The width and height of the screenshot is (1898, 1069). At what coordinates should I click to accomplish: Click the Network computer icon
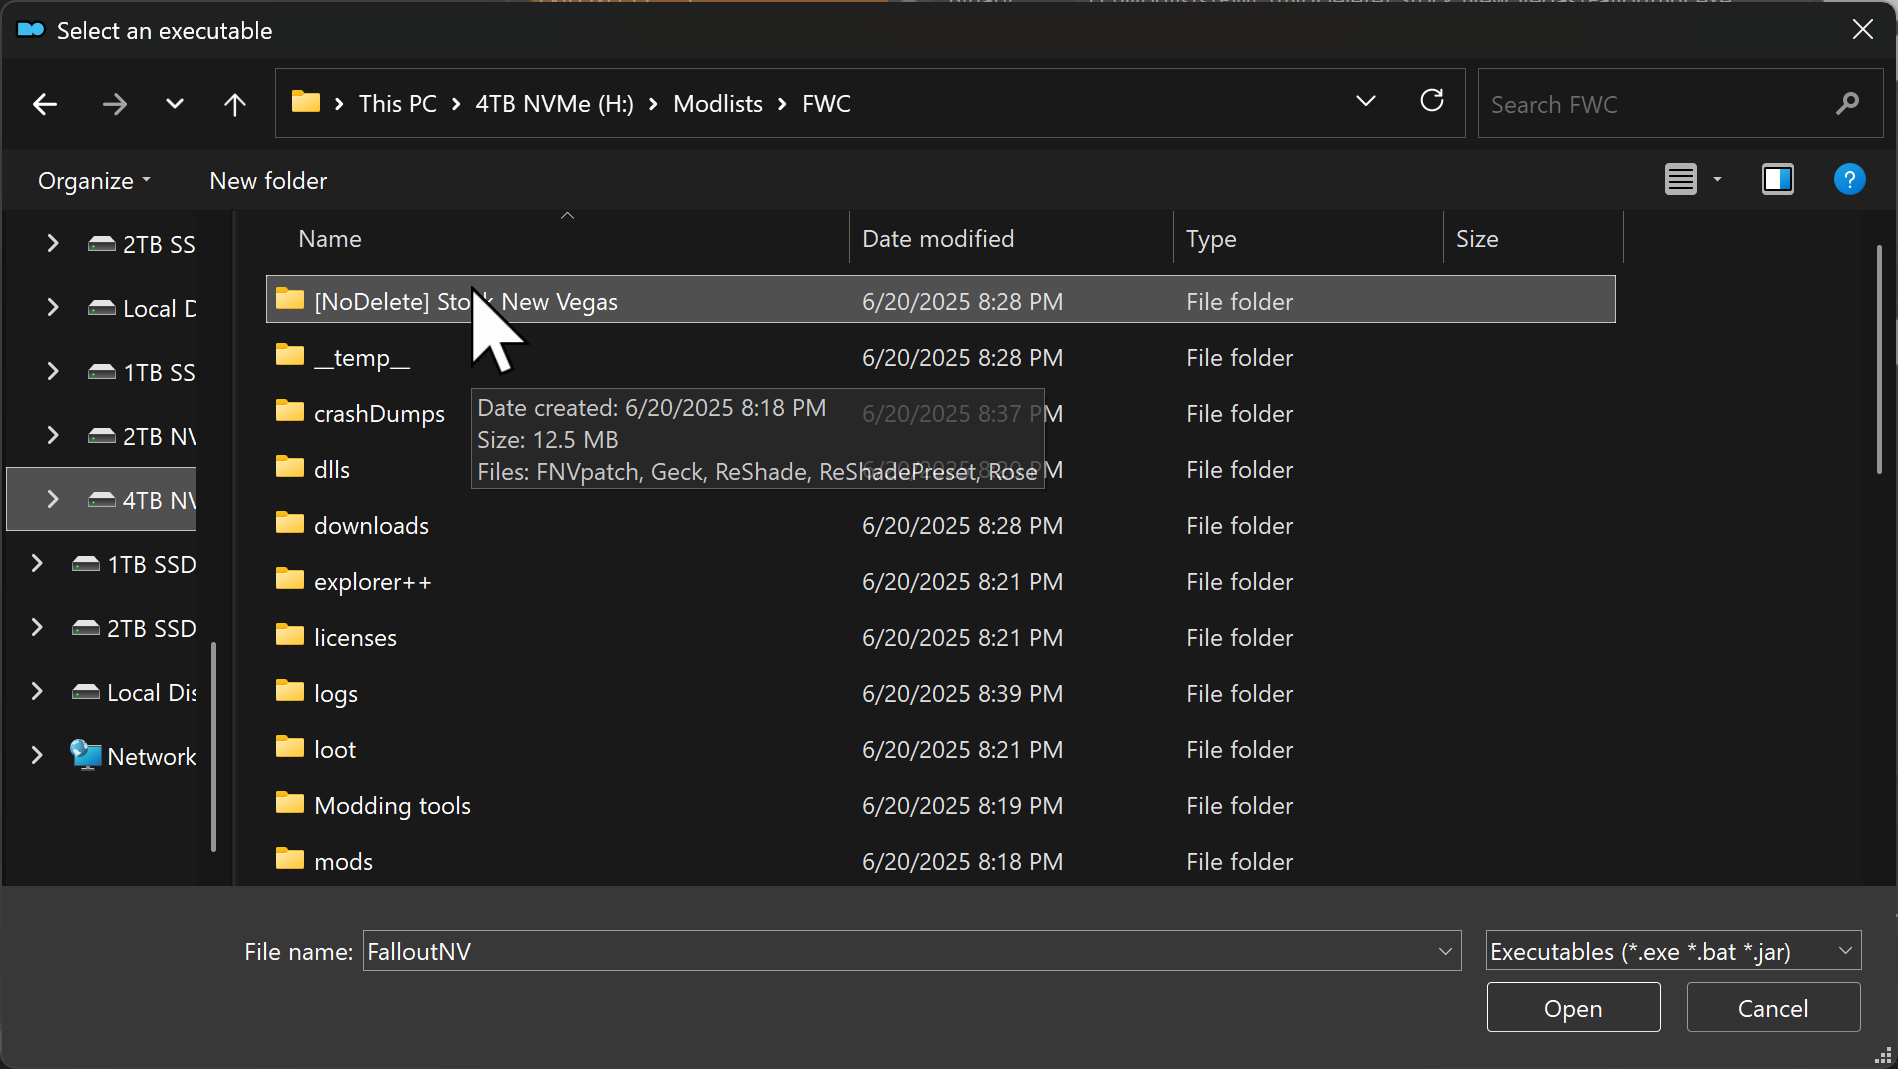86,755
